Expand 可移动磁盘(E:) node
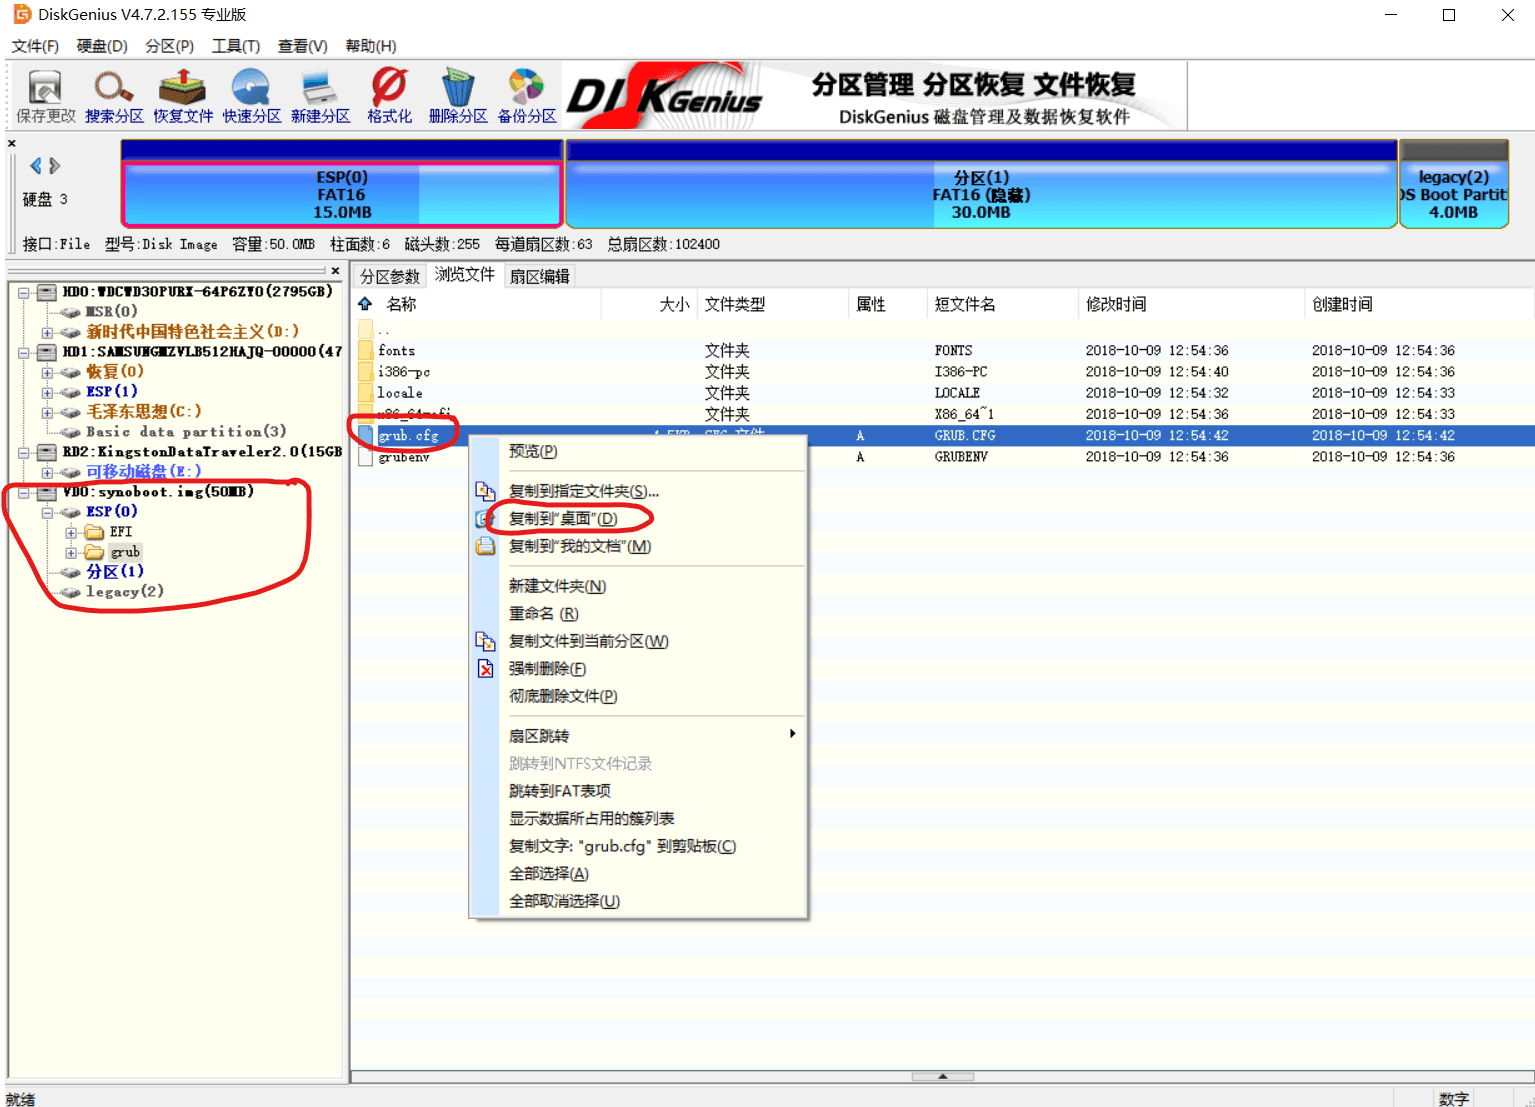 47,472
